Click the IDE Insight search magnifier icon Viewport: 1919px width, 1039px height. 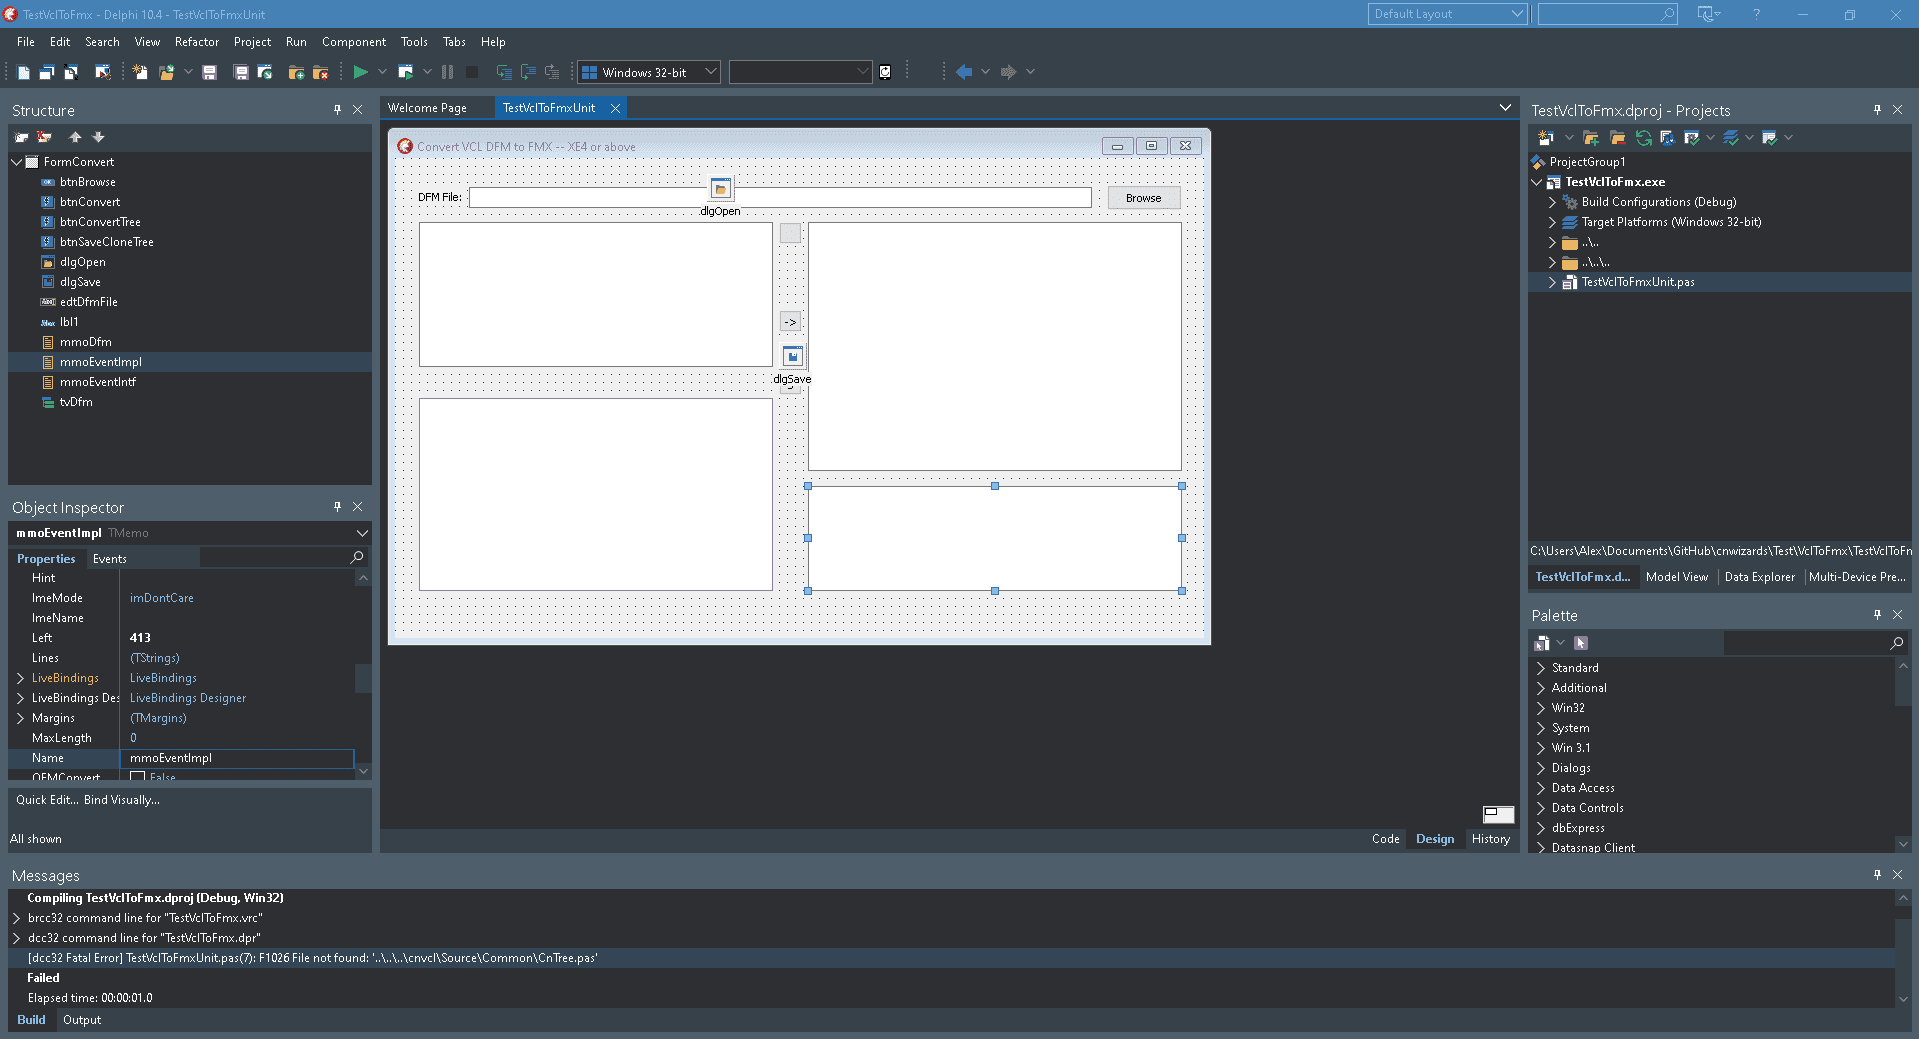(1667, 14)
